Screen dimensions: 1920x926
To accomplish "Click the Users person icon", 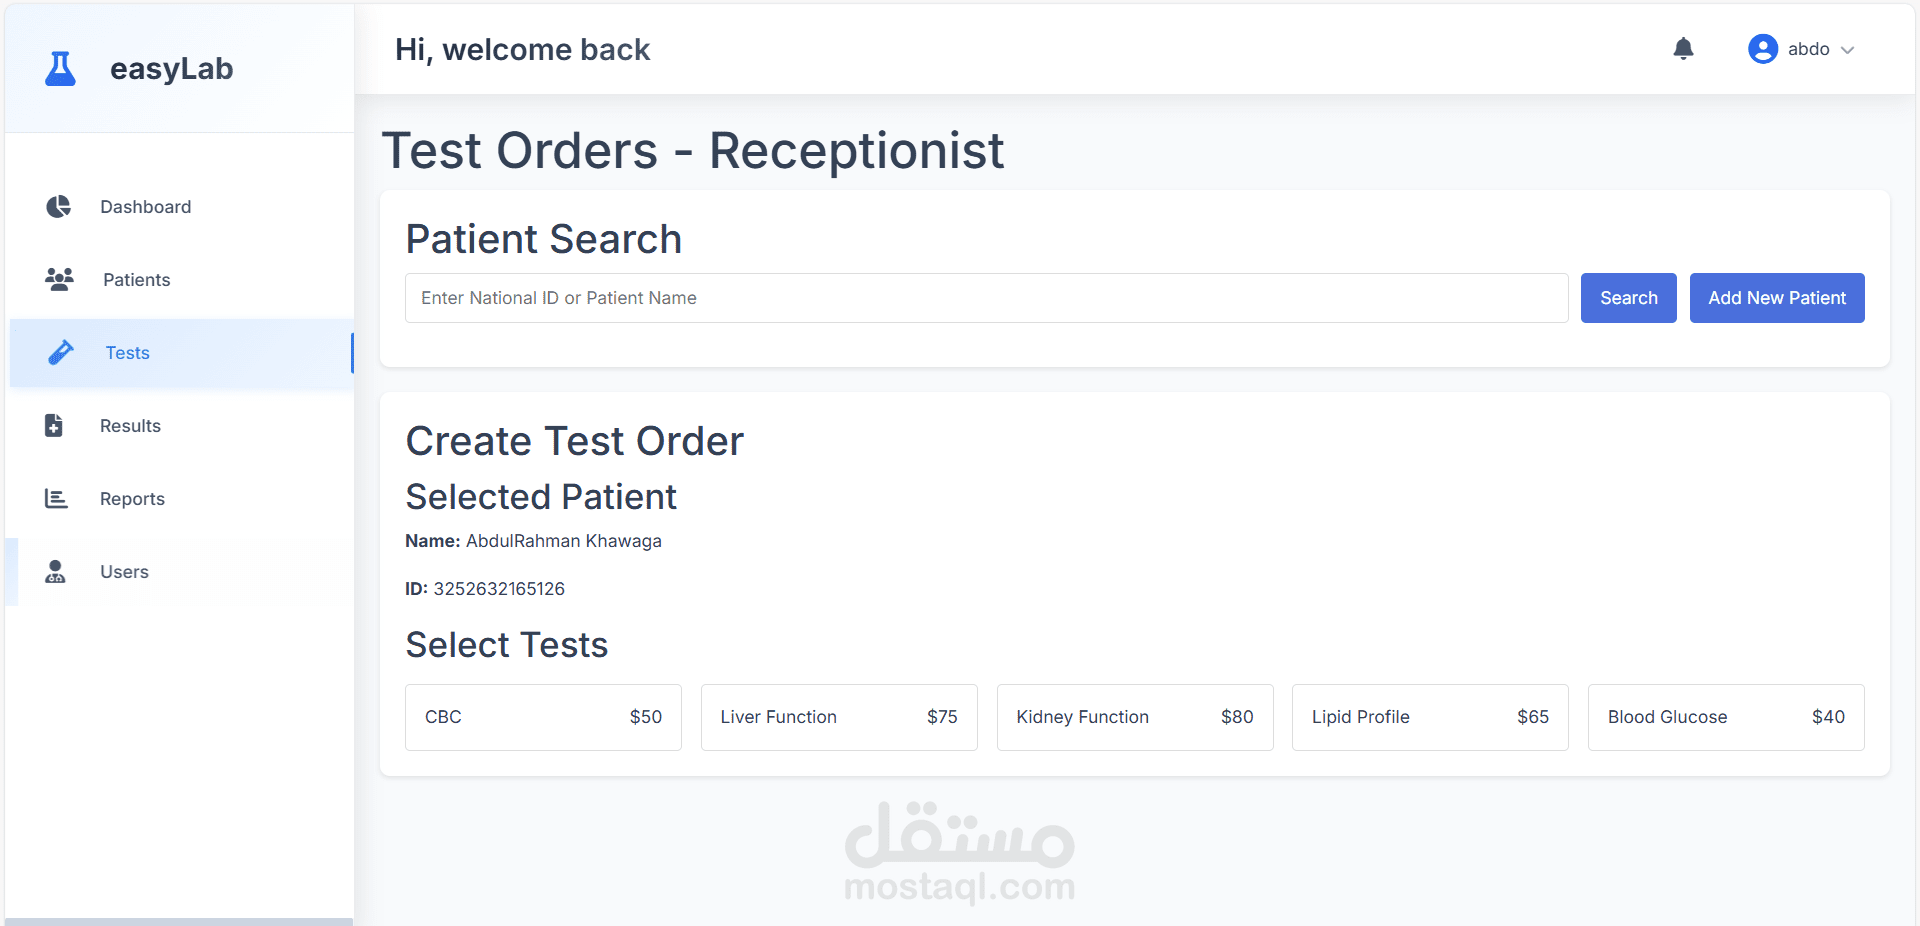I will 55,572.
